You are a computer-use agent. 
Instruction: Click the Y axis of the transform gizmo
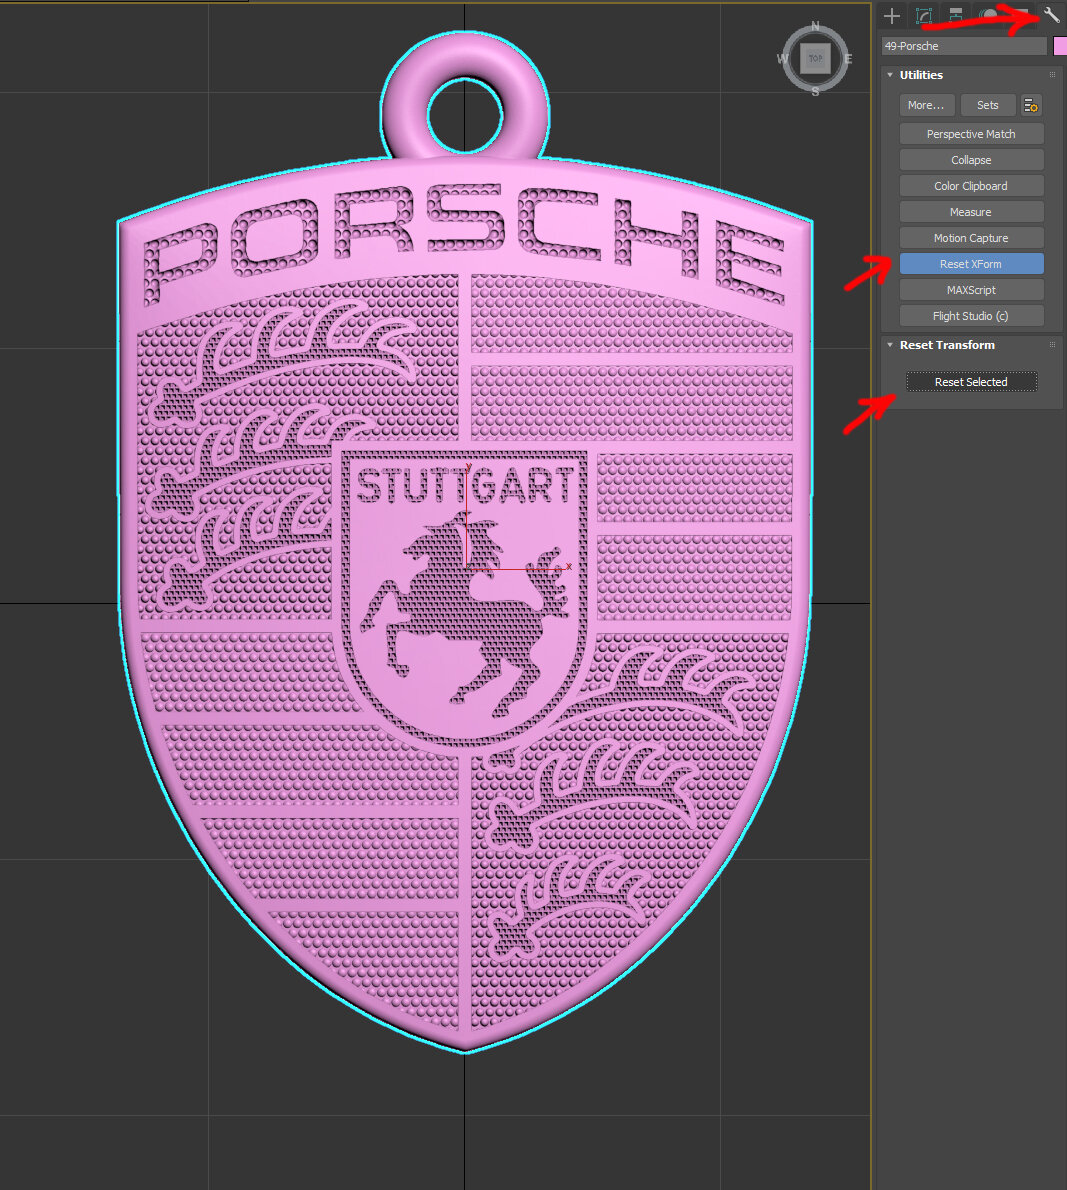pyautogui.click(x=466, y=516)
